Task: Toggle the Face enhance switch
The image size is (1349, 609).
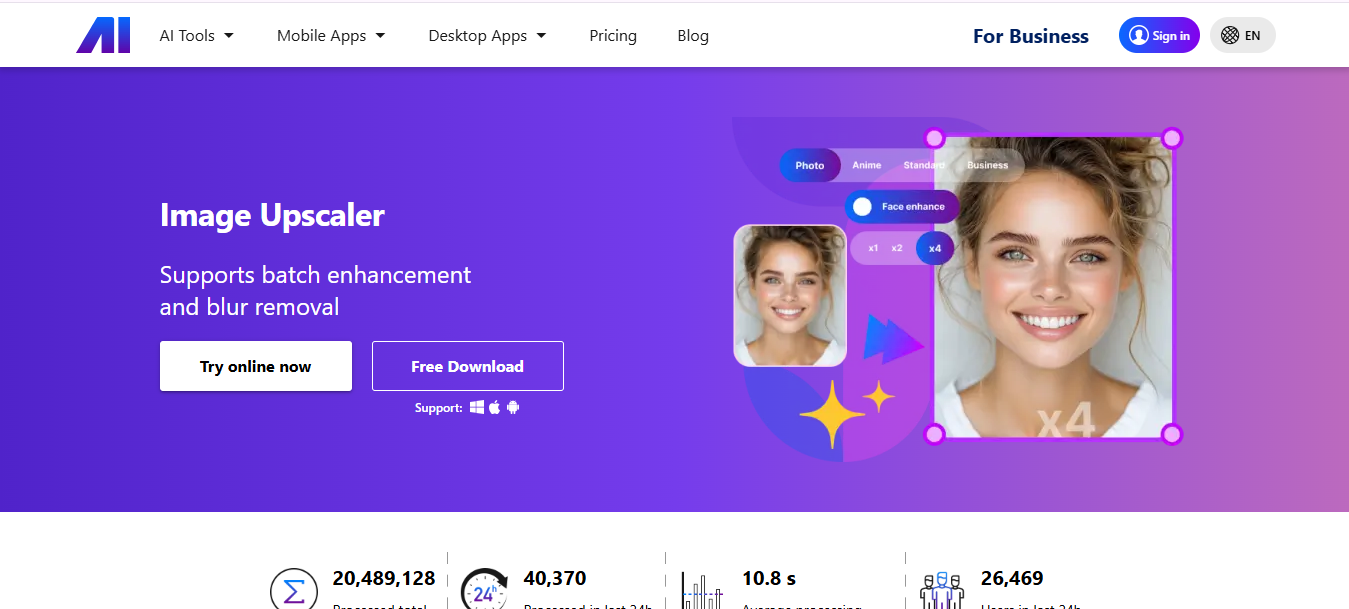Action: tap(862, 207)
